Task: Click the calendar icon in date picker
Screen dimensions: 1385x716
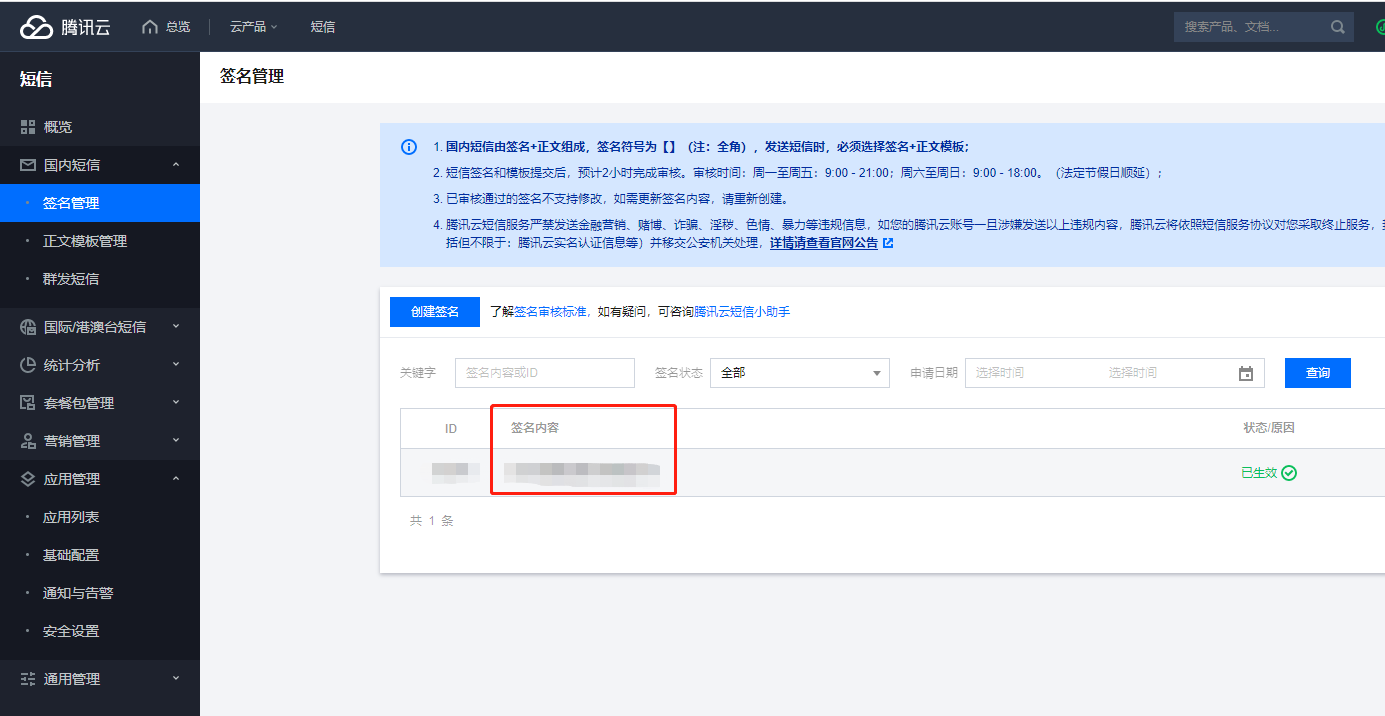Action: click(x=1246, y=373)
